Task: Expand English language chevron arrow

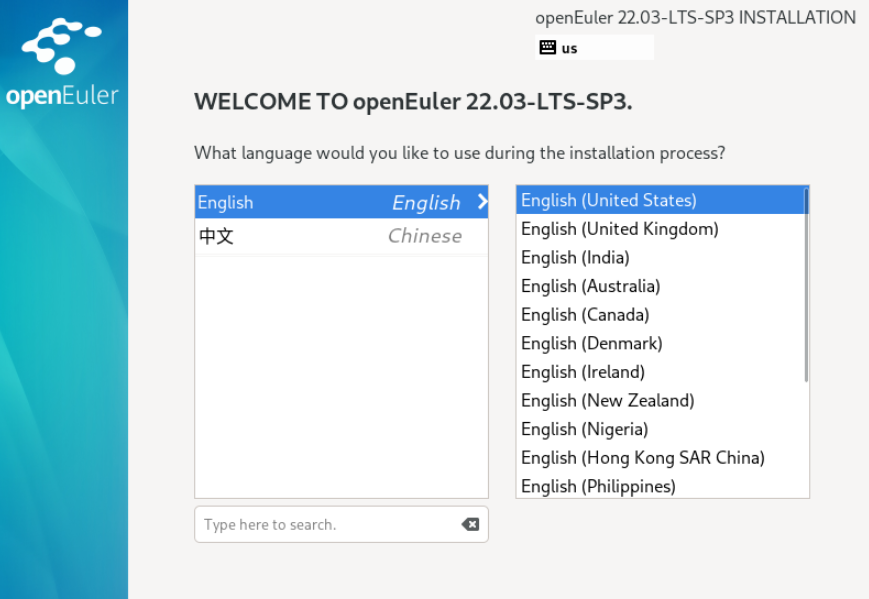Action: [x=482, y=202]
